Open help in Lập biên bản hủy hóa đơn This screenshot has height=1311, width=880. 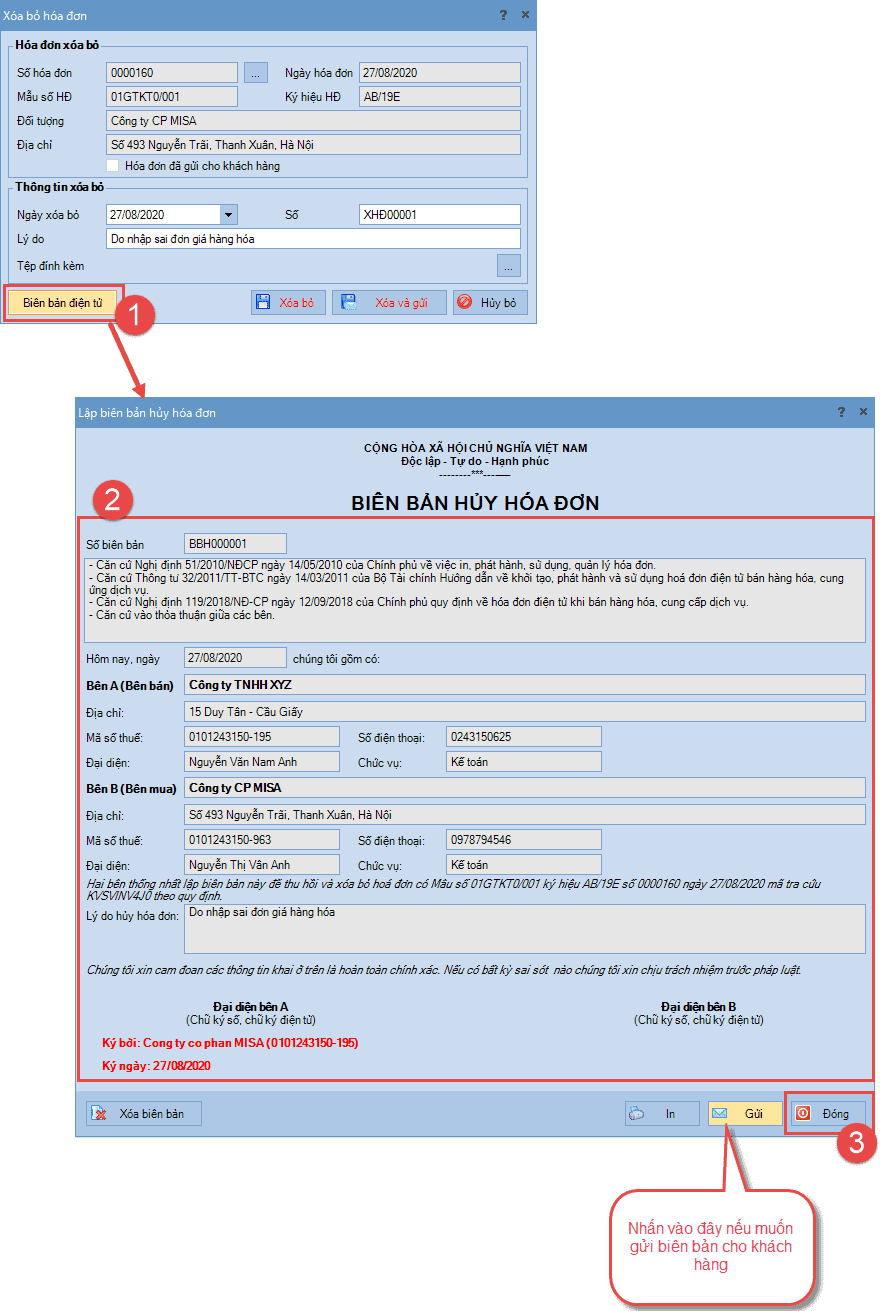(841, 411)
